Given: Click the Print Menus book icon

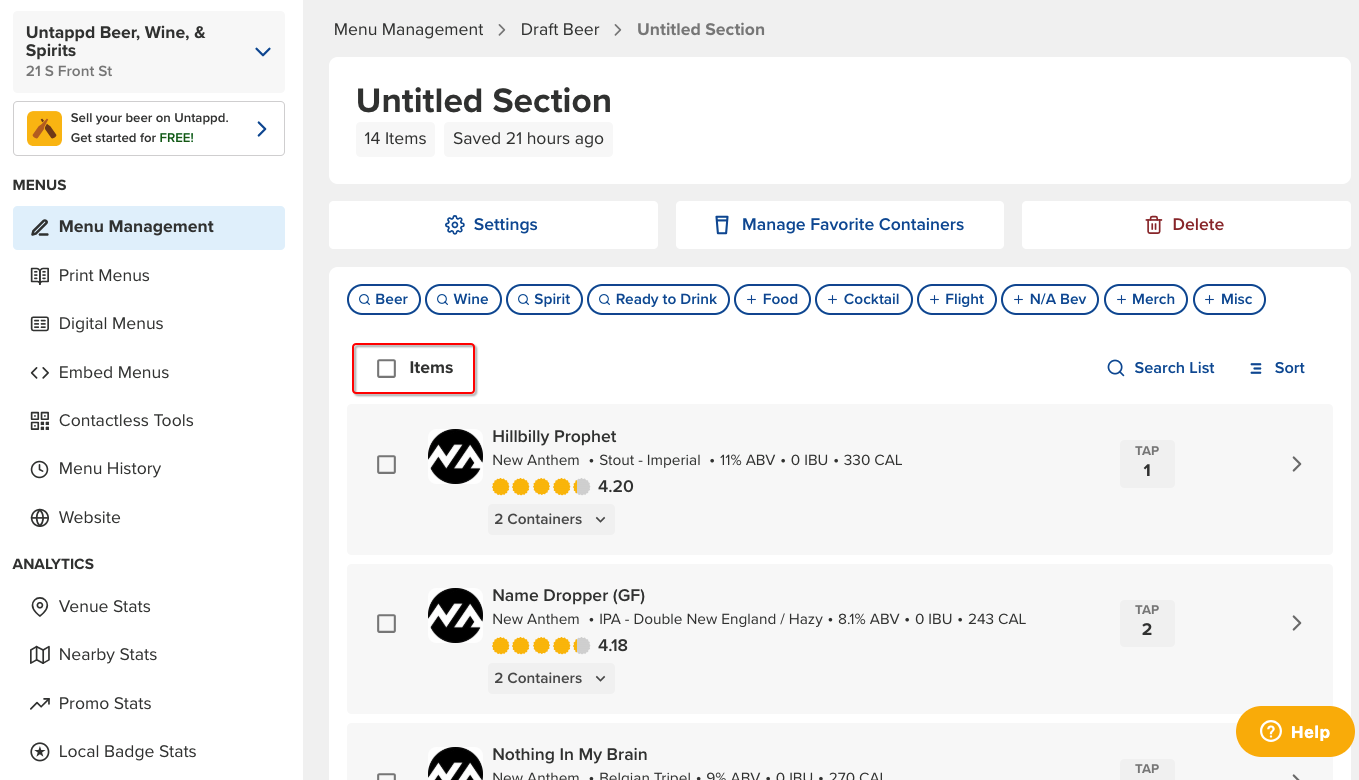Looking at the screenshot, I should click(40, 276).
